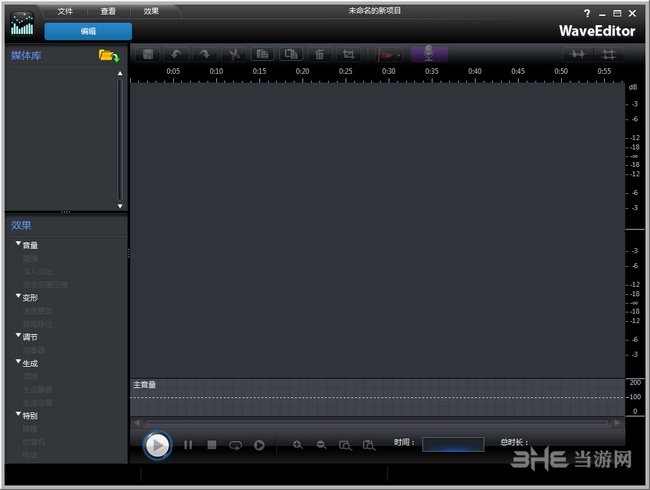The image size is (650, 490).
Task: Collapse the 音量 effects group
Action: [18, 244]
